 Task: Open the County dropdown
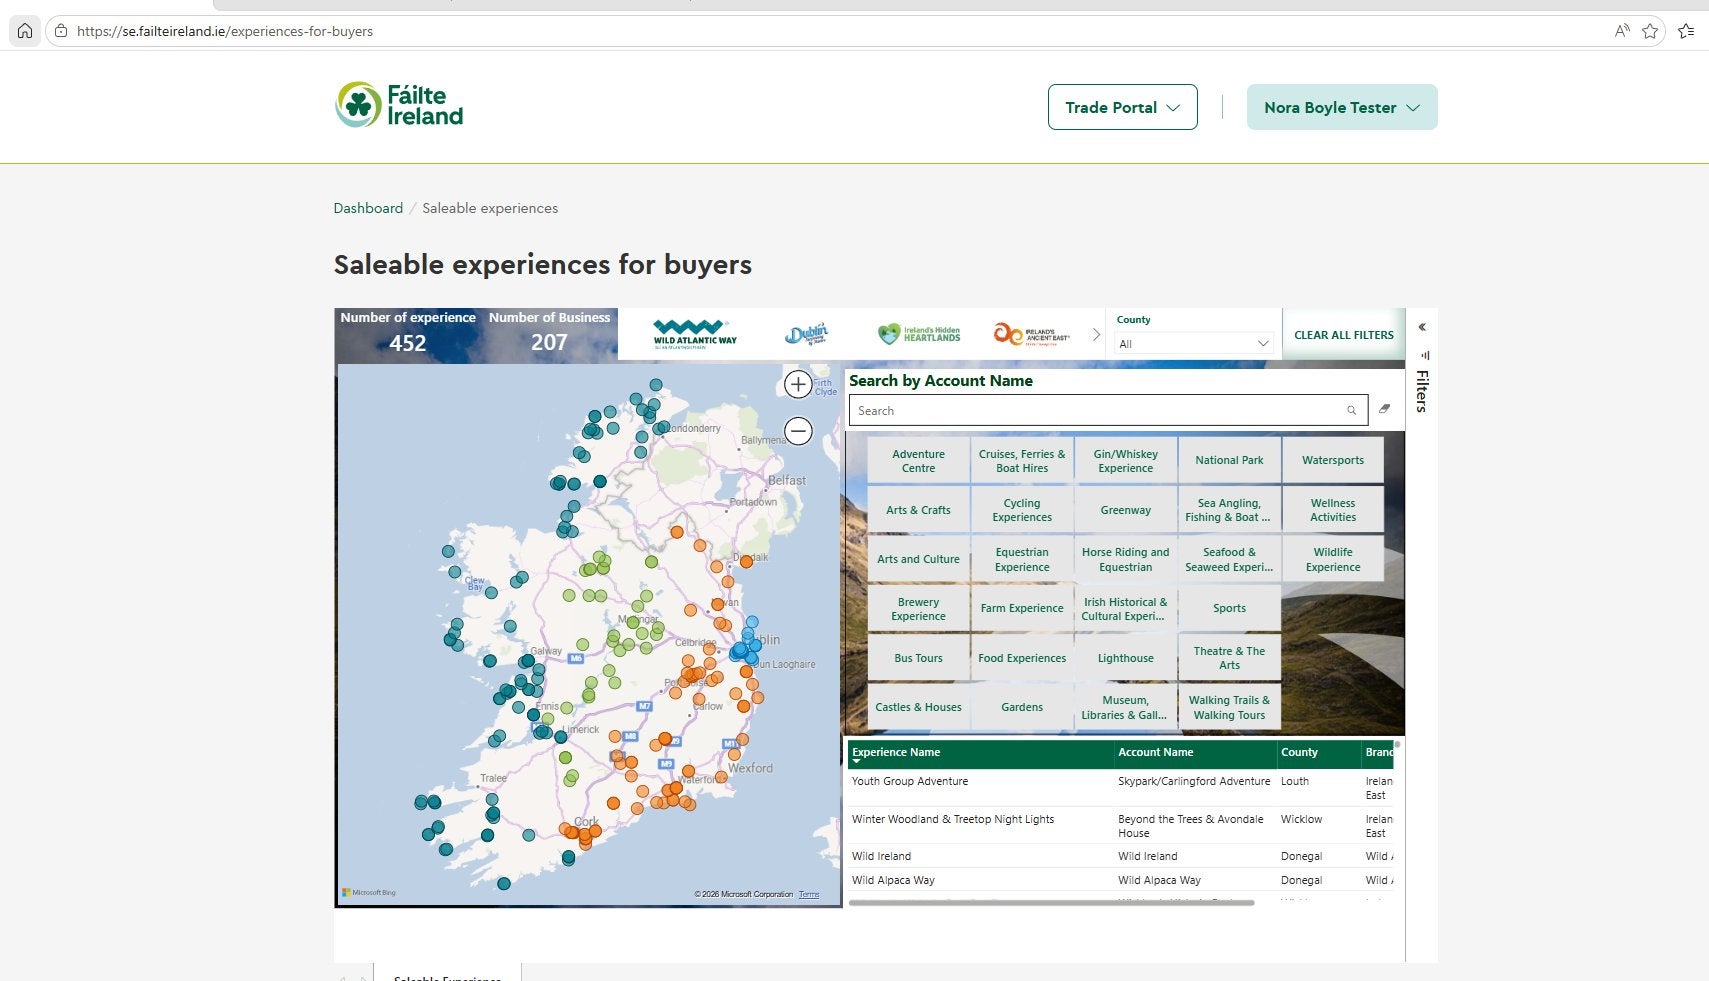click(1194, 343)
